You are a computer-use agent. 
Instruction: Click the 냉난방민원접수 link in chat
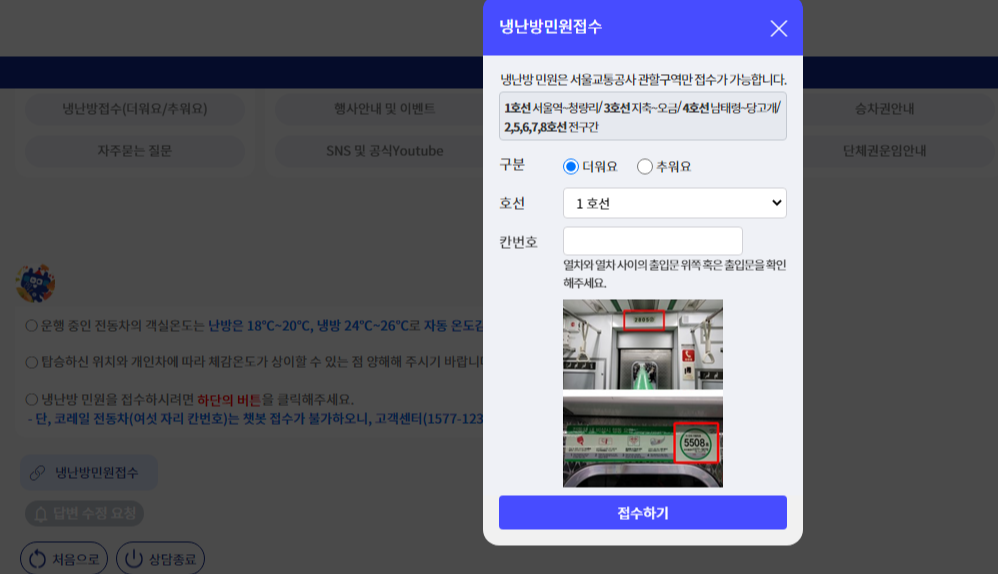point(89,472)
